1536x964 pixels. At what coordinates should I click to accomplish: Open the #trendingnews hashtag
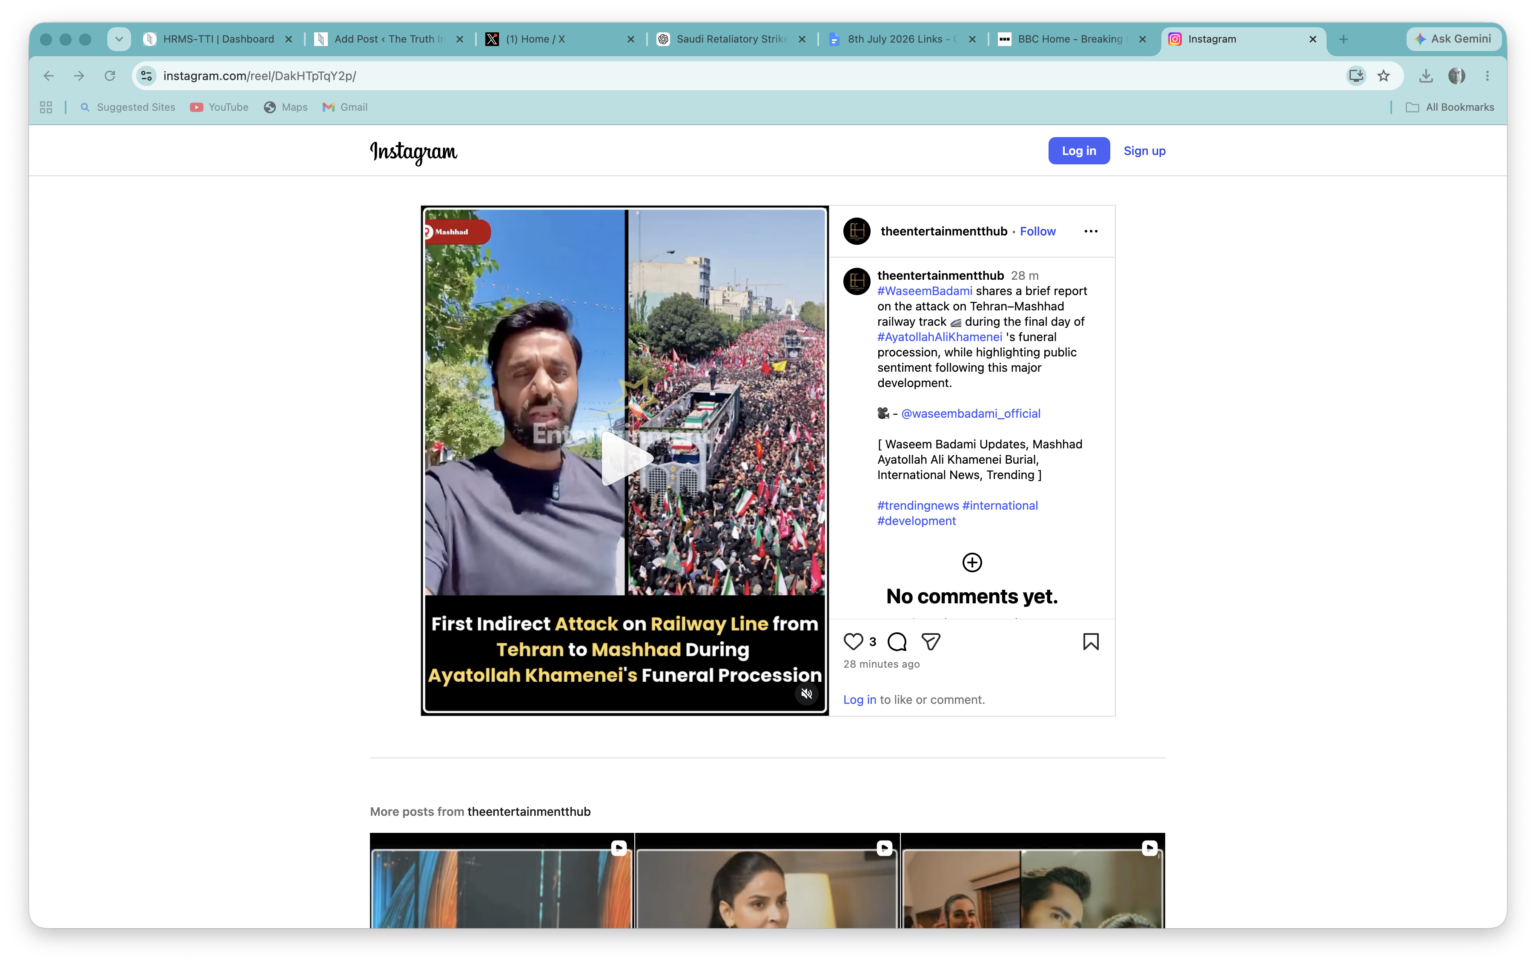(x=918, y=506)
